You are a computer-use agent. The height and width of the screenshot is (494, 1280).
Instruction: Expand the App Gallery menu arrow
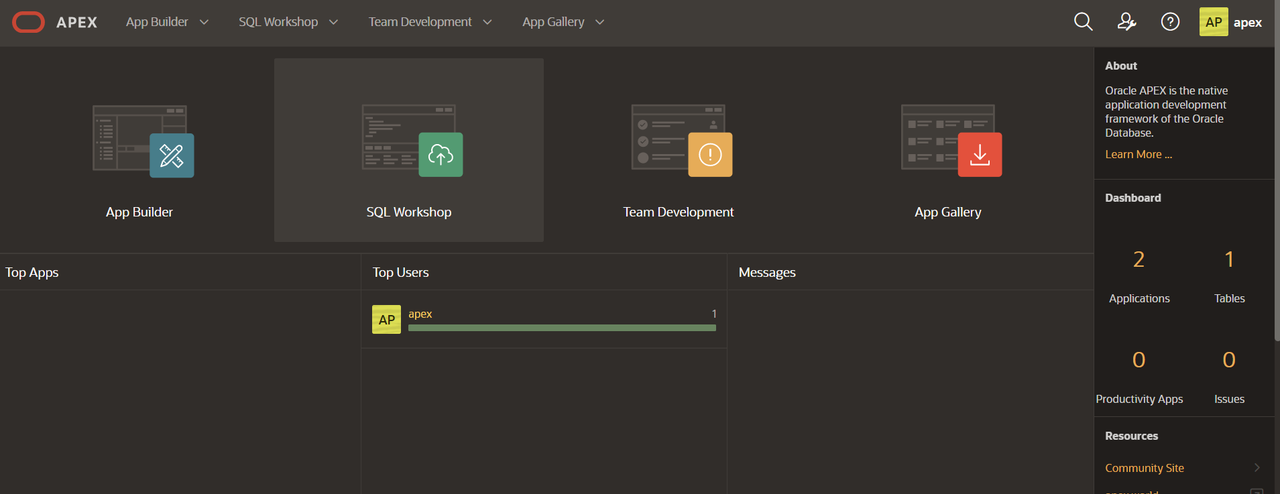pyautogui.click(x=599, y=22)
